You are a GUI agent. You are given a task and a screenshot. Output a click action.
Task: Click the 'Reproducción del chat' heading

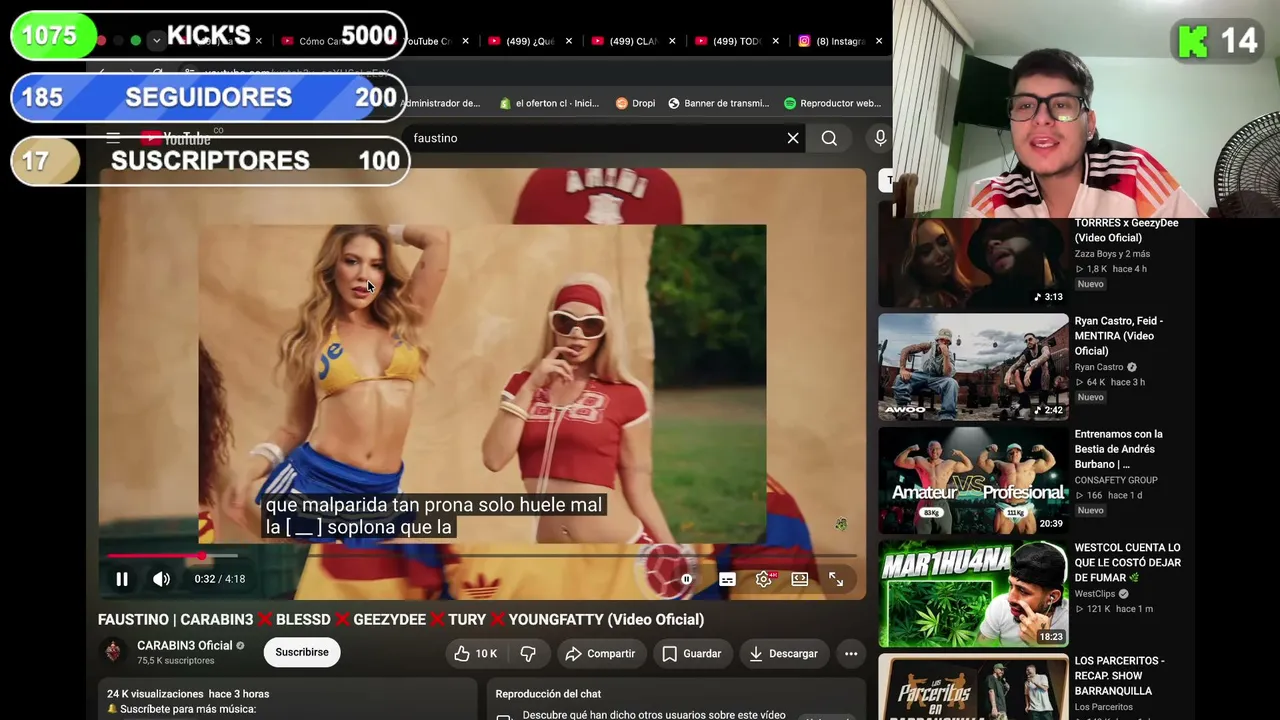click(x=548, y=694)
